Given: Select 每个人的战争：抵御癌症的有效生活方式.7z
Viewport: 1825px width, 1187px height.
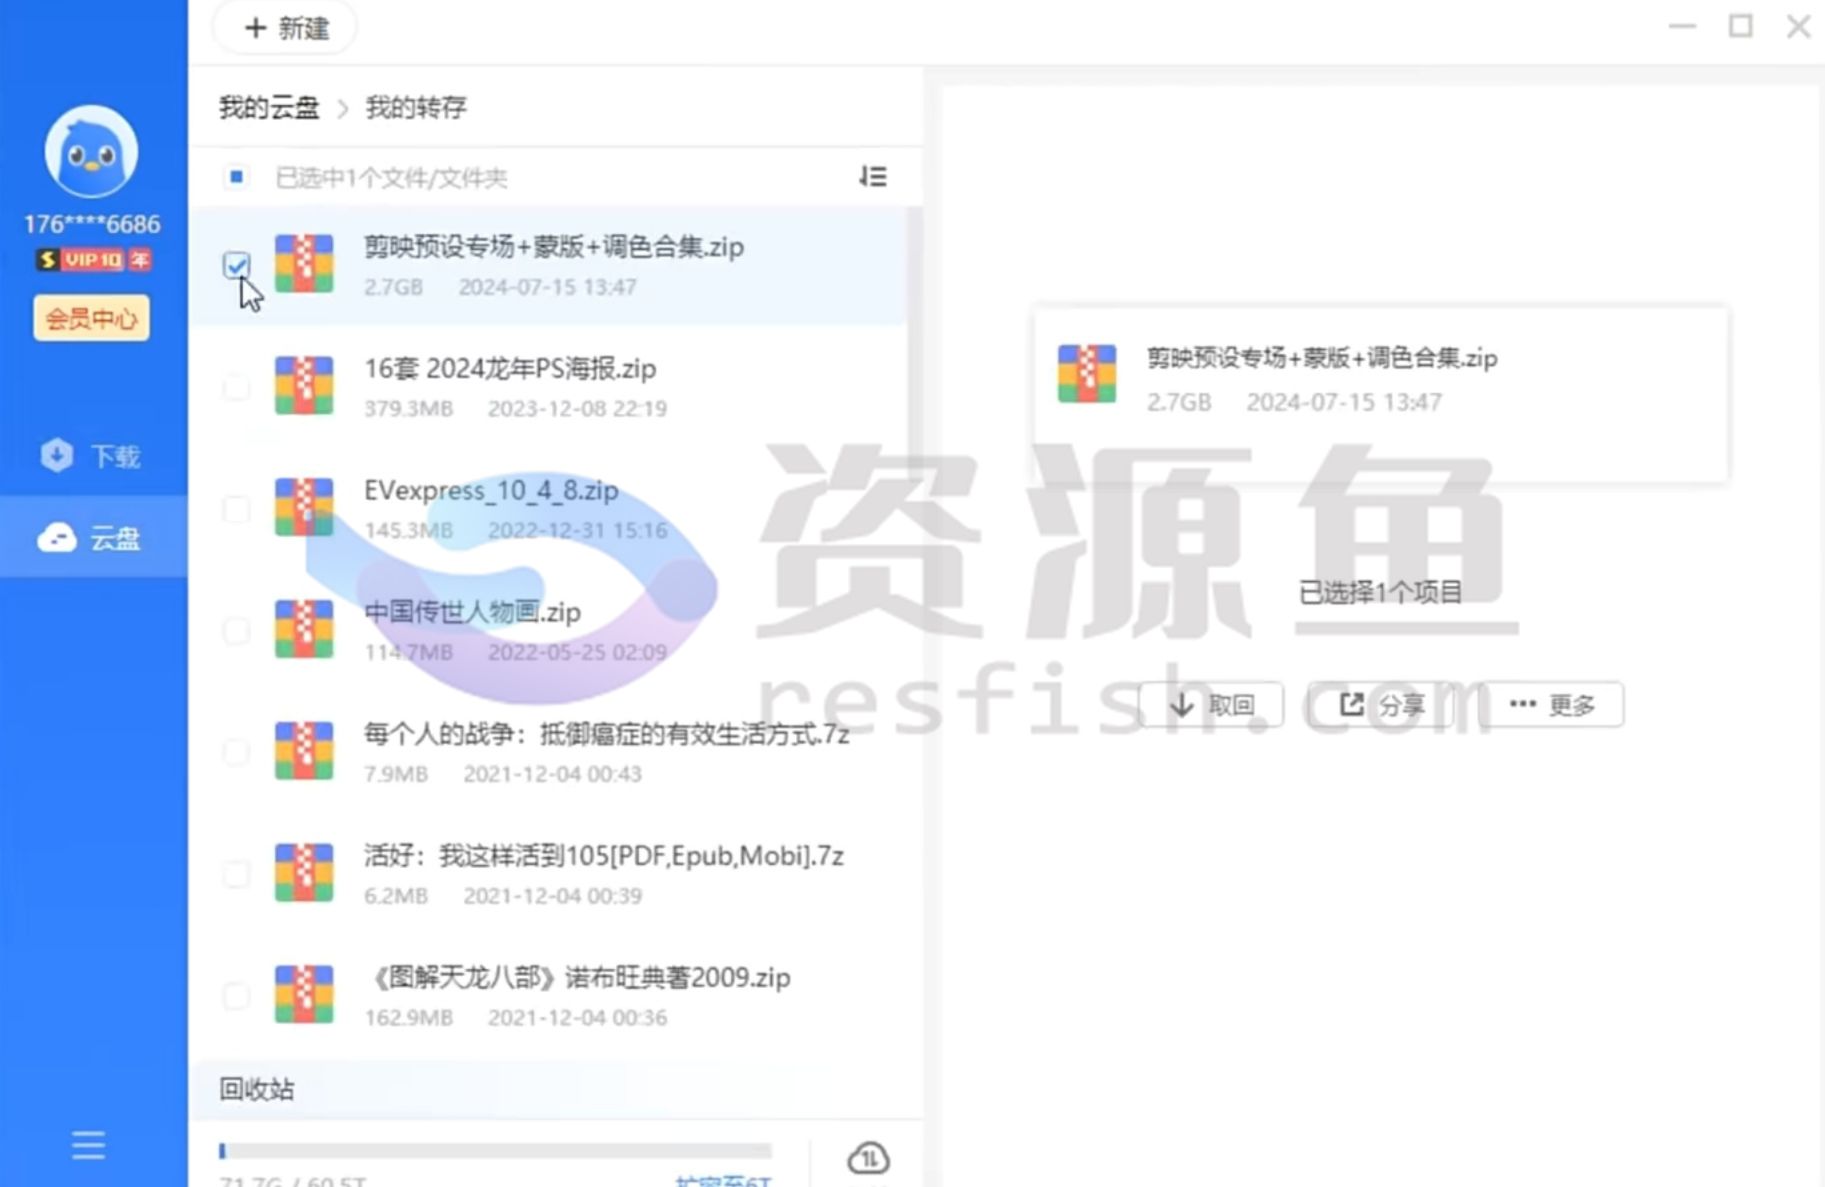Looking at the screenshot, I should [x=607, y=734].
